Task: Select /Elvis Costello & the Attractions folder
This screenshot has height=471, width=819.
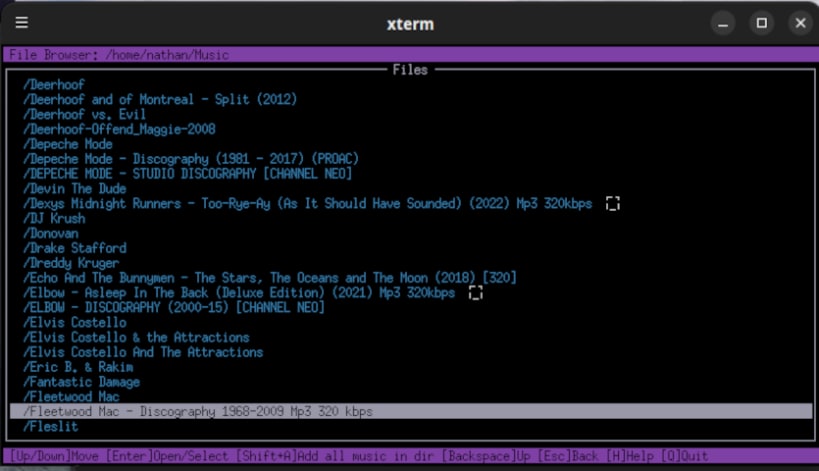Action: [136, 337]
